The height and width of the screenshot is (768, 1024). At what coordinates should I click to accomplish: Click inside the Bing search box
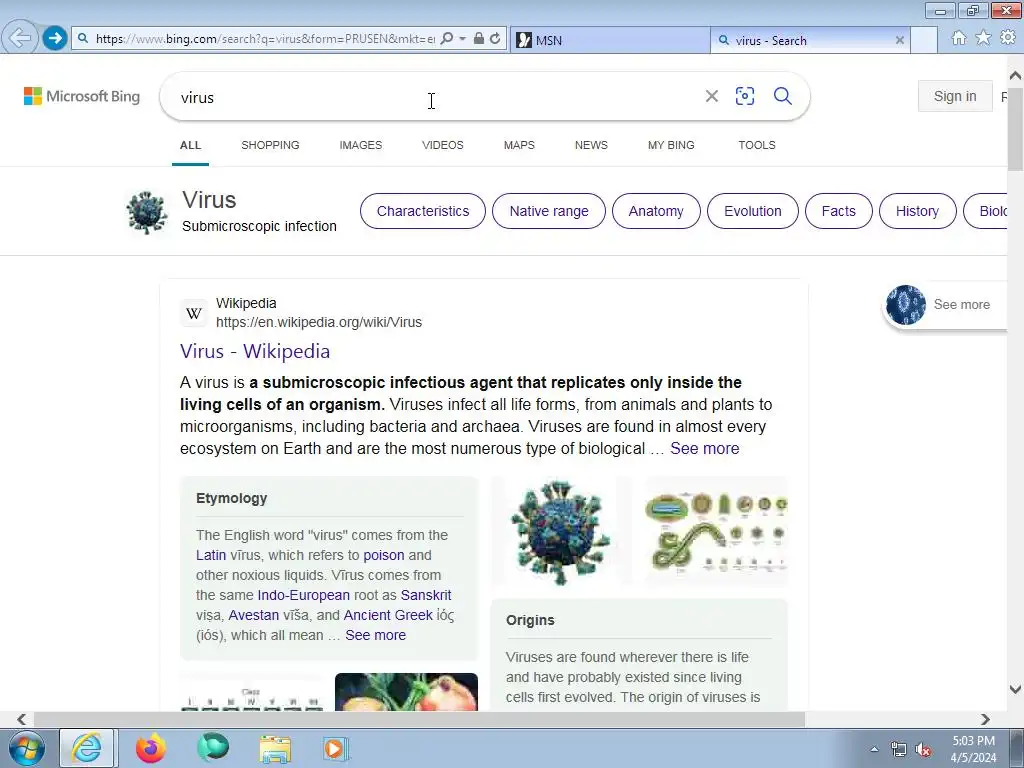tap(431, 97)
